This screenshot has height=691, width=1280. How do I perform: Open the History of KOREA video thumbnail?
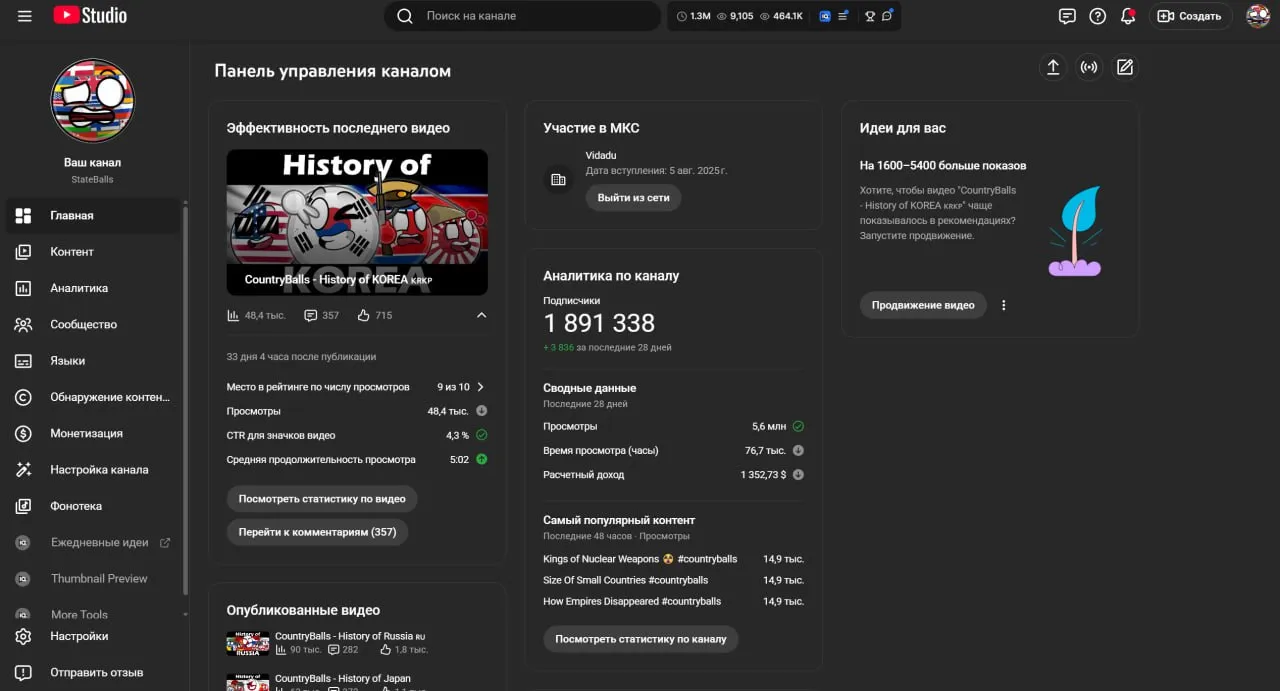(x=357, y=222)
